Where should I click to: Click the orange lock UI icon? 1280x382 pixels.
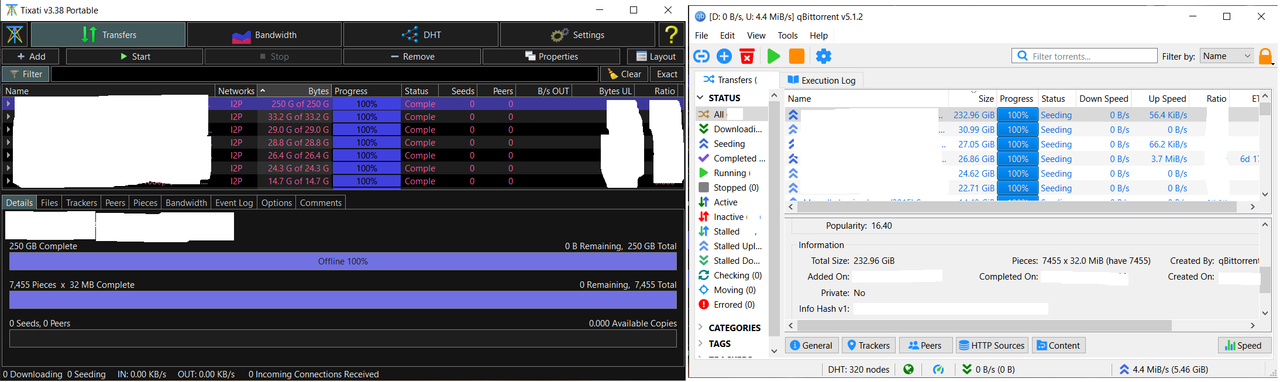coord(1265,57)
